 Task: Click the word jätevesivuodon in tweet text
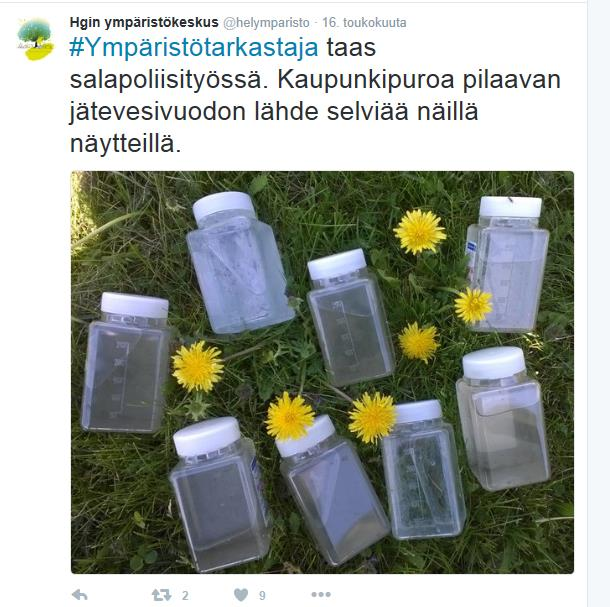tap(158, 112)
